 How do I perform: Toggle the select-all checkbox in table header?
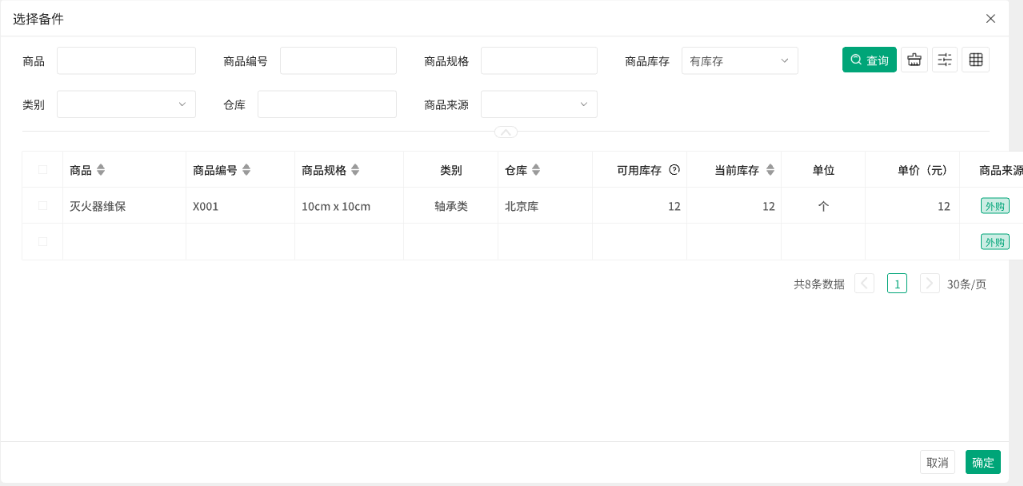42,170
